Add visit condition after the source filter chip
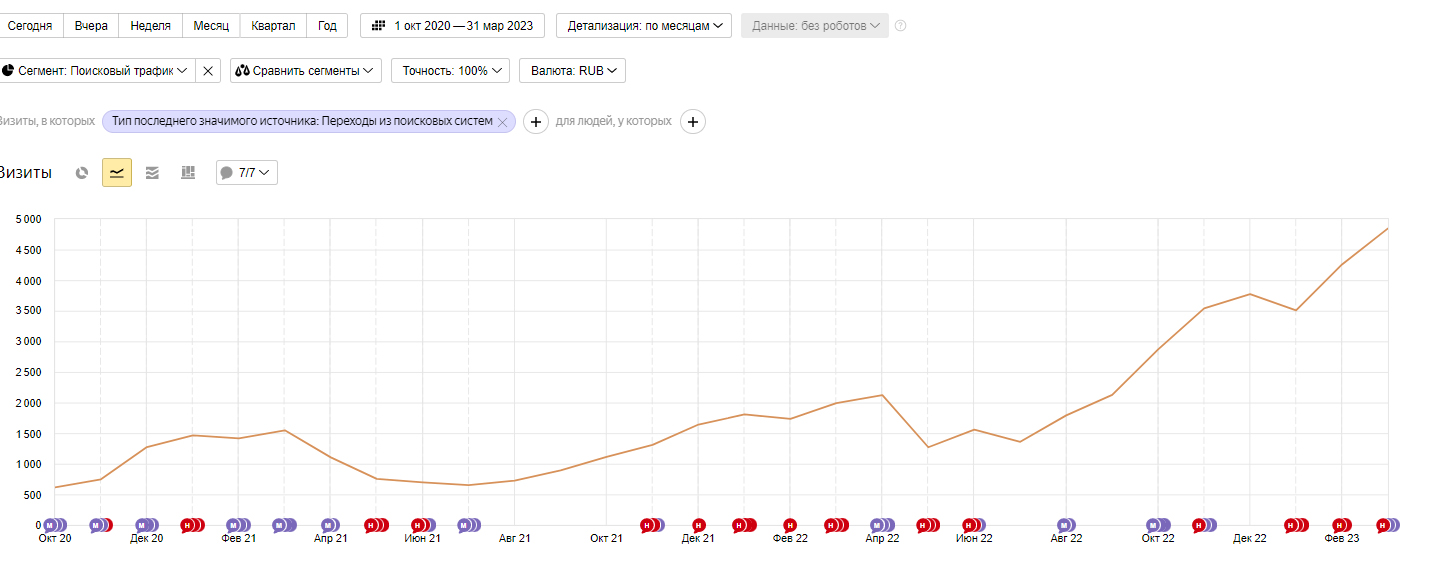The image size is (1432, 571). [536, 122]
